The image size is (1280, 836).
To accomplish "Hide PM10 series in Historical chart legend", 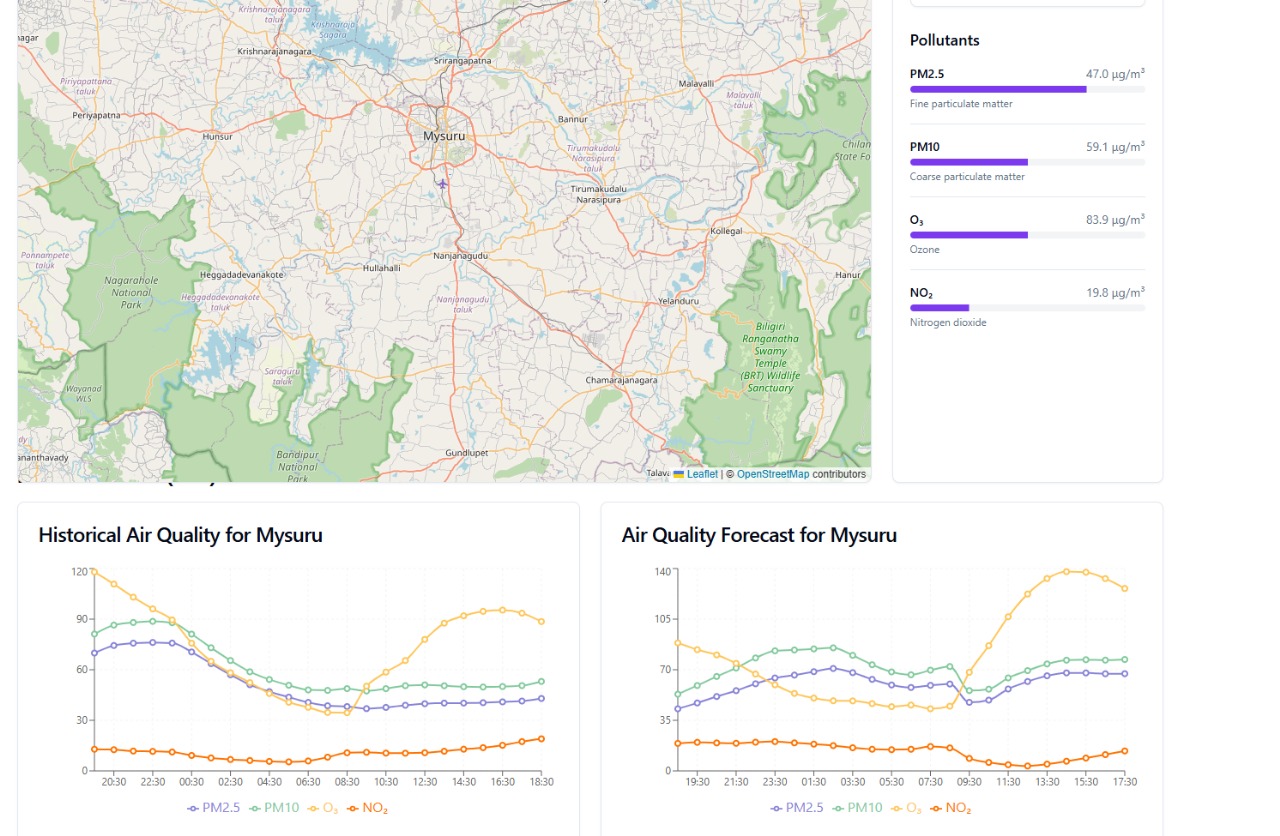I will point(273,808).
